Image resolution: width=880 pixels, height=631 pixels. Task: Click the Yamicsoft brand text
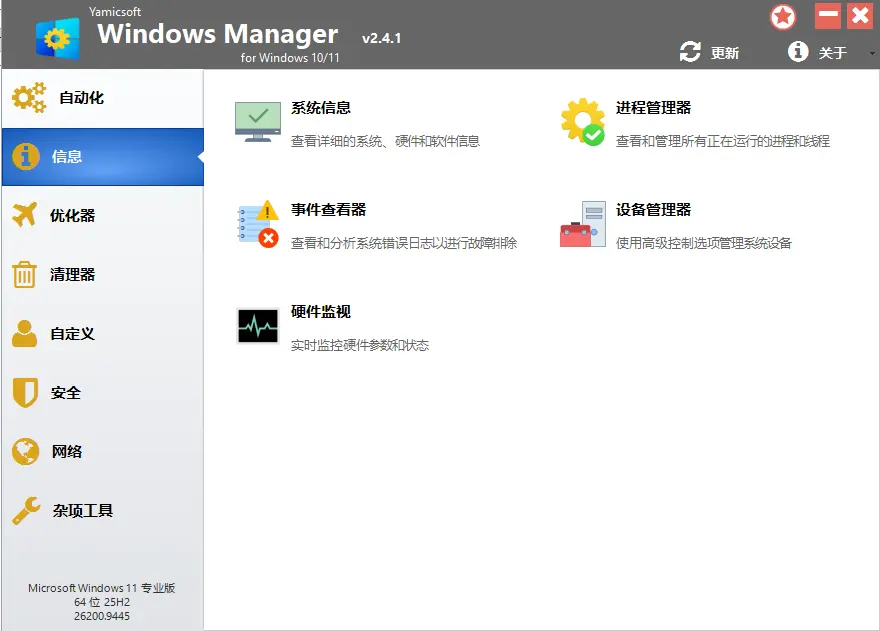click(x=114, y=11)
